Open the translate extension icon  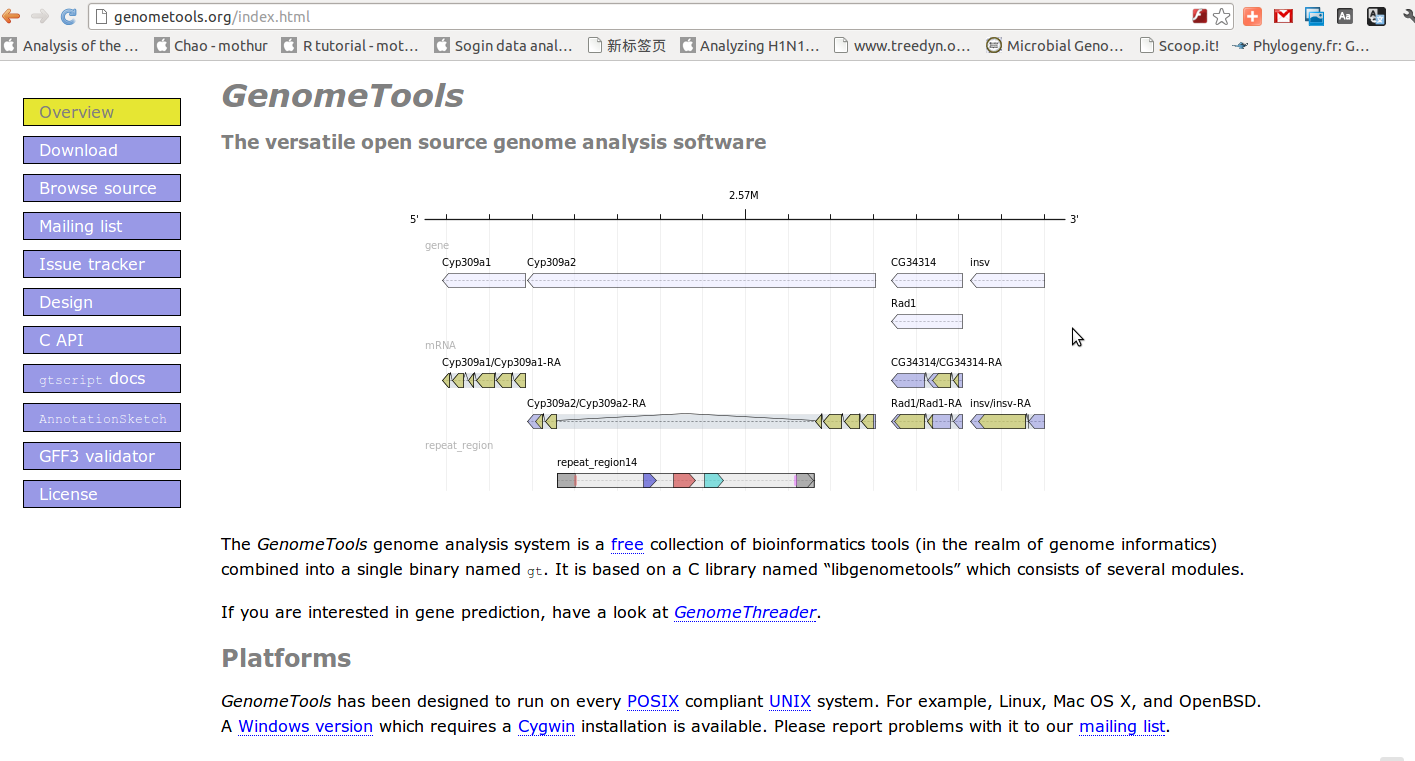[x=1377, y=16]
